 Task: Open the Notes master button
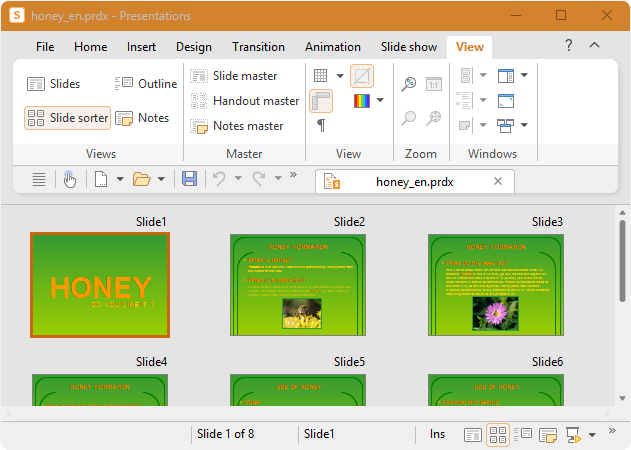(237, 126)
